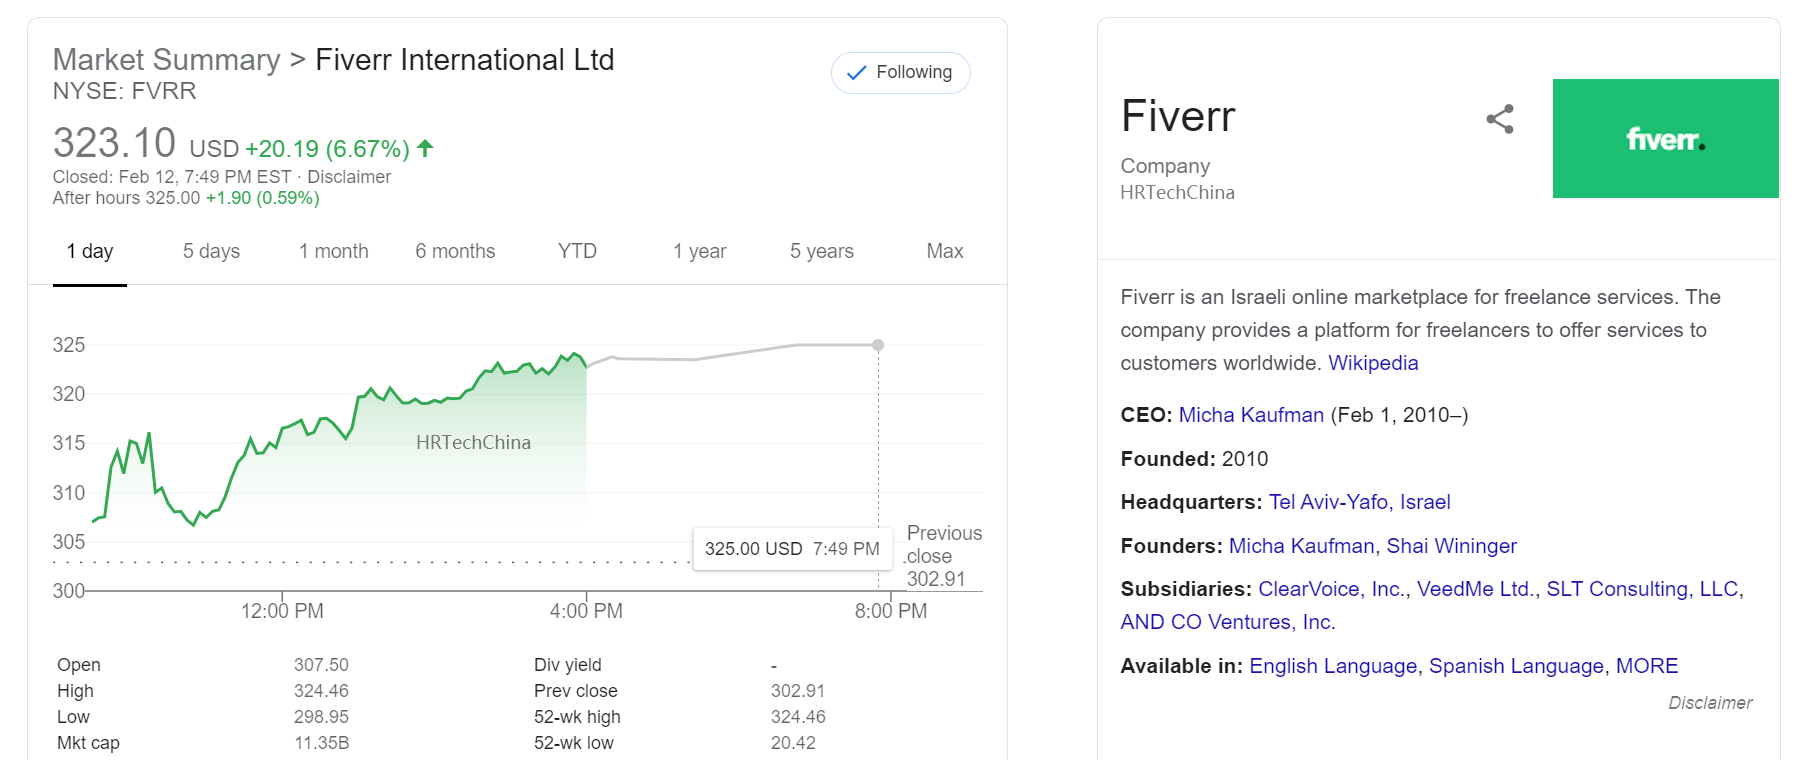Click the Tel Aviv-Yafo, Israel headquarters link
This screenshot has width=1796, height=760.
(x=1359, y=502)
